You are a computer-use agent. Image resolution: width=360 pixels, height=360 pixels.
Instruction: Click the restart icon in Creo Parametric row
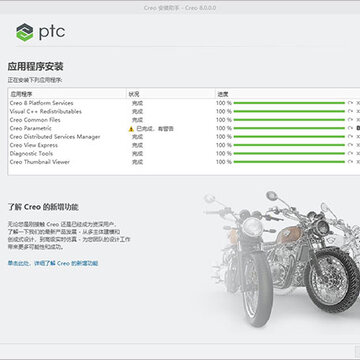pos(350,128)
